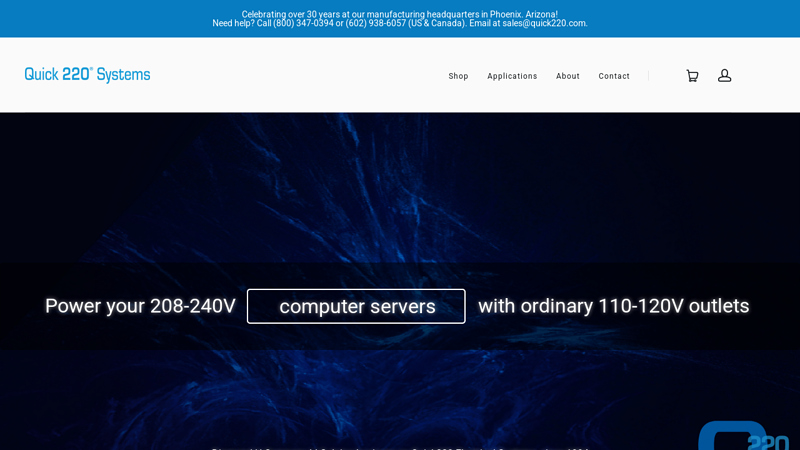Click empty header space right of the logo
The width and height of the screenshot is (800, 450).
(x=300, y=76)
